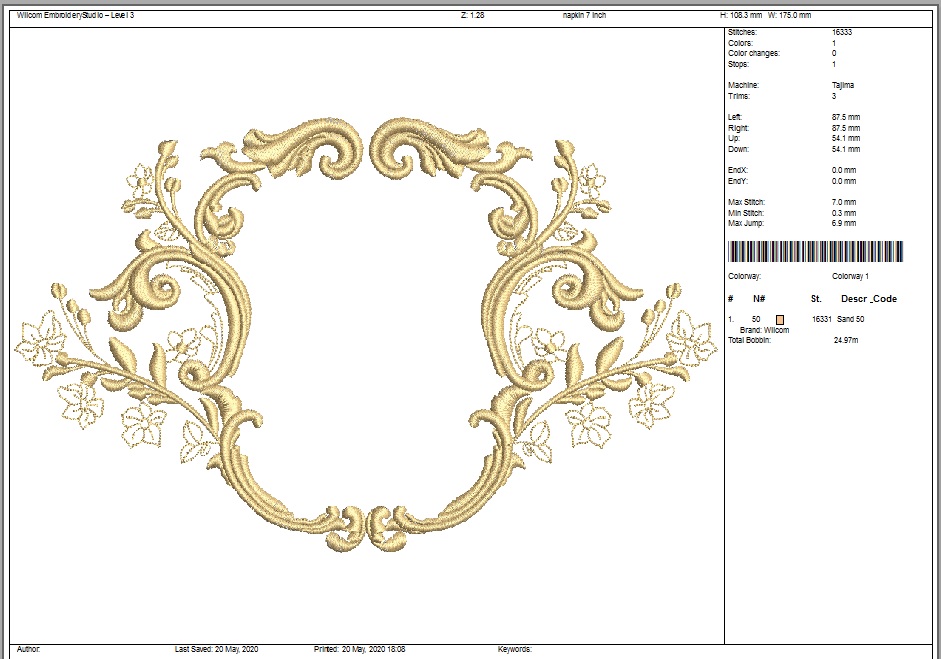Click the zoom factor Z: 1.28 text
Screen dimensions: 941x659
pyautogui.click(x=472, y=16)
